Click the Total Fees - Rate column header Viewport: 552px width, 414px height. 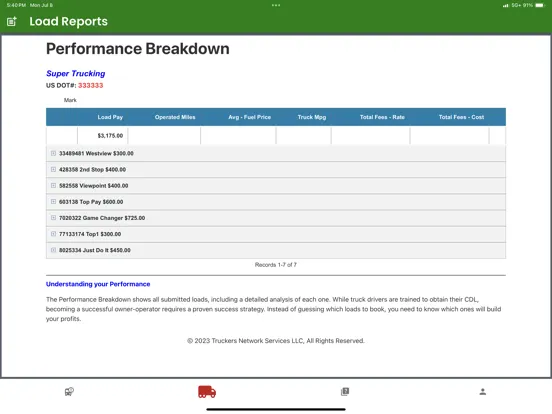(382, 117)
